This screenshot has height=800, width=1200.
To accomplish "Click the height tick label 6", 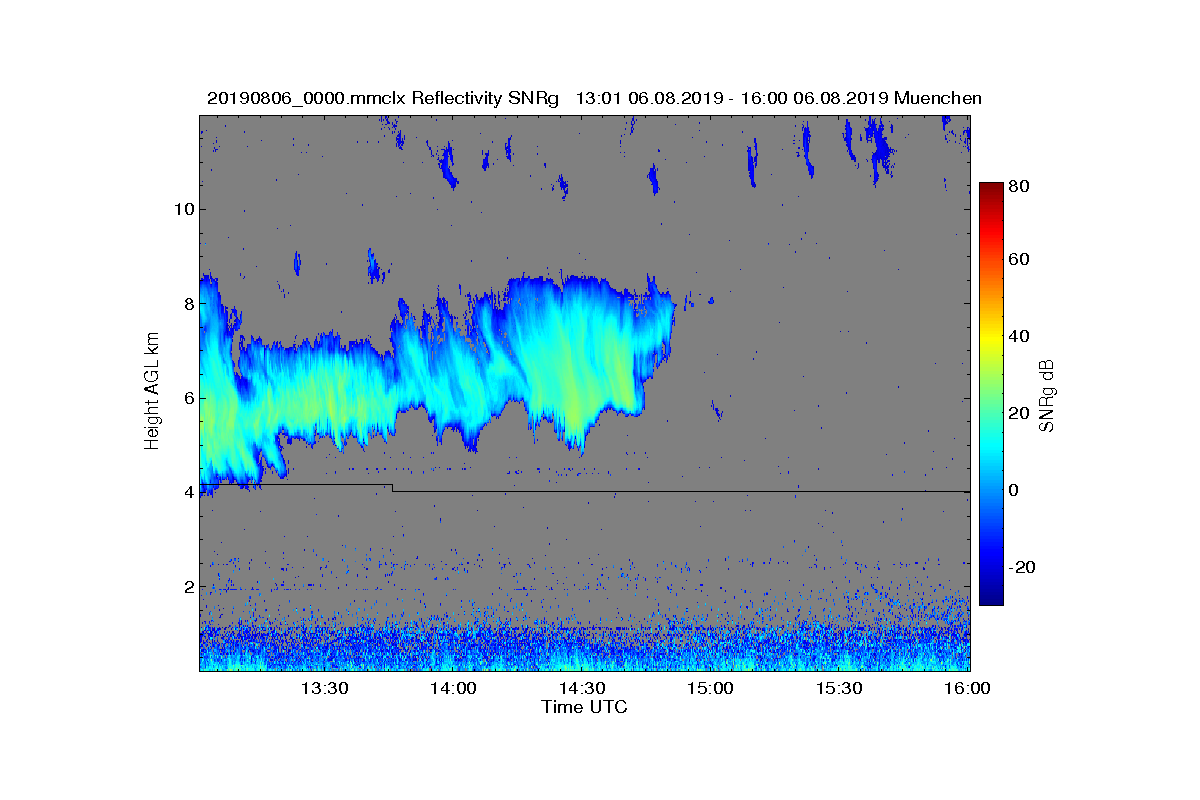I will pyautogui.click(x=187, y=398).
